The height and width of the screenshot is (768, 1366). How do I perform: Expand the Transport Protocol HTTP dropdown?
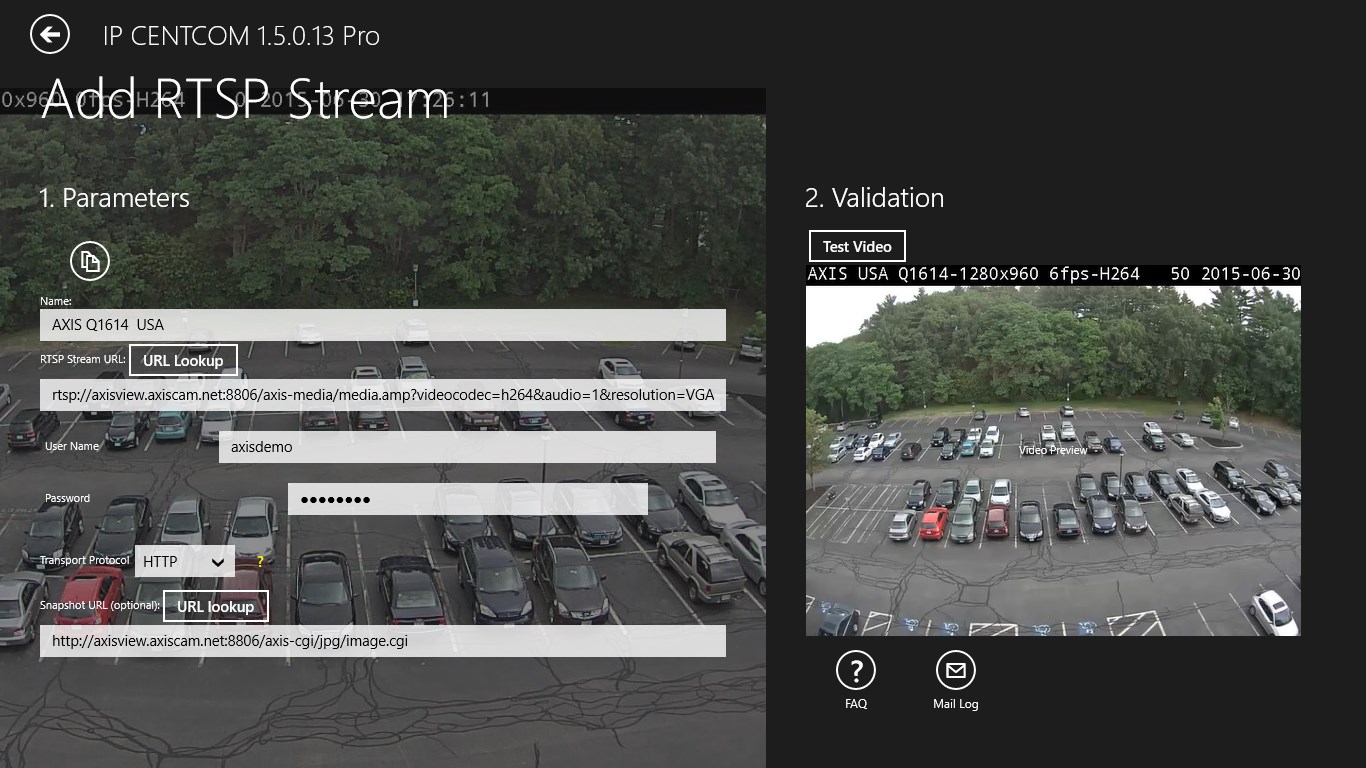[185, 561]
